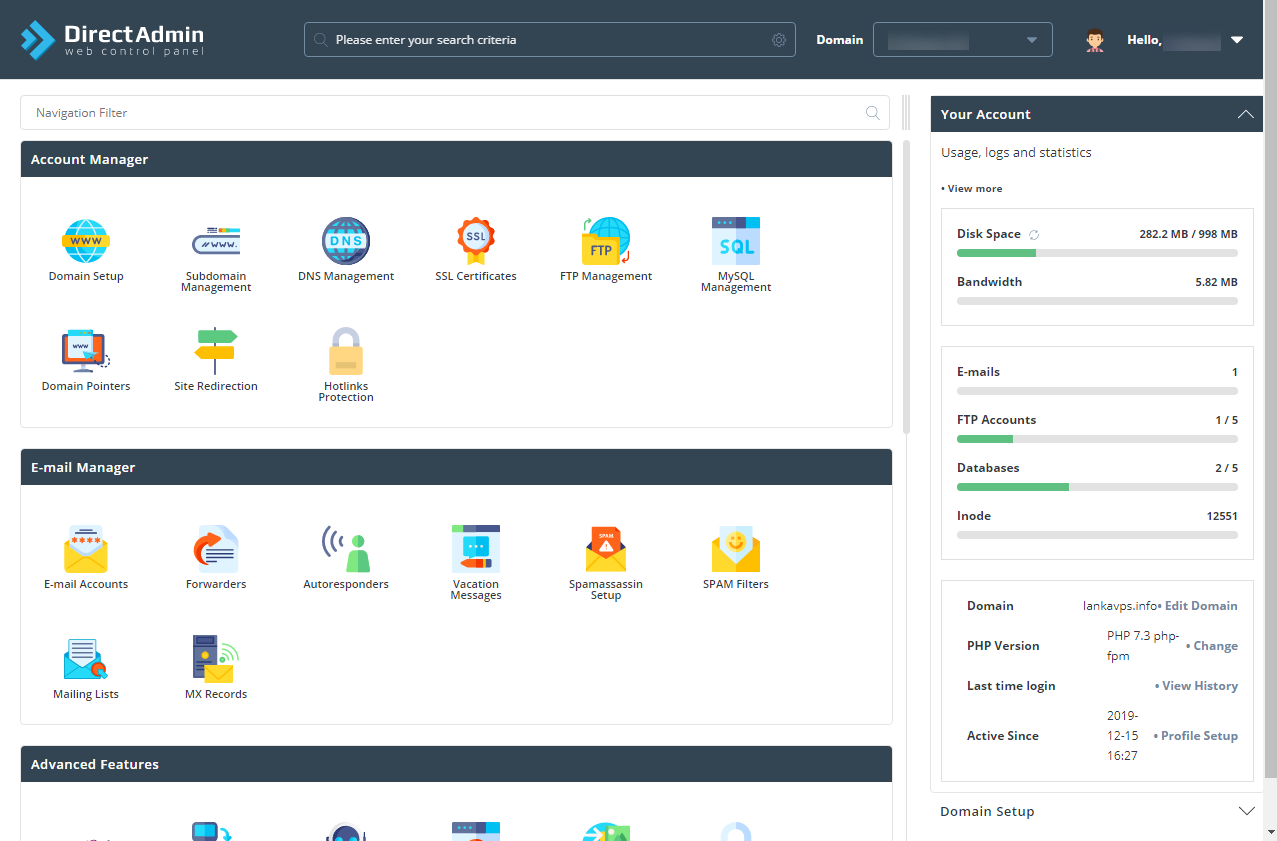Open MySQL Management icon
The width and height of the screenshot is (1277, 841).
click(x=736, y=241)
